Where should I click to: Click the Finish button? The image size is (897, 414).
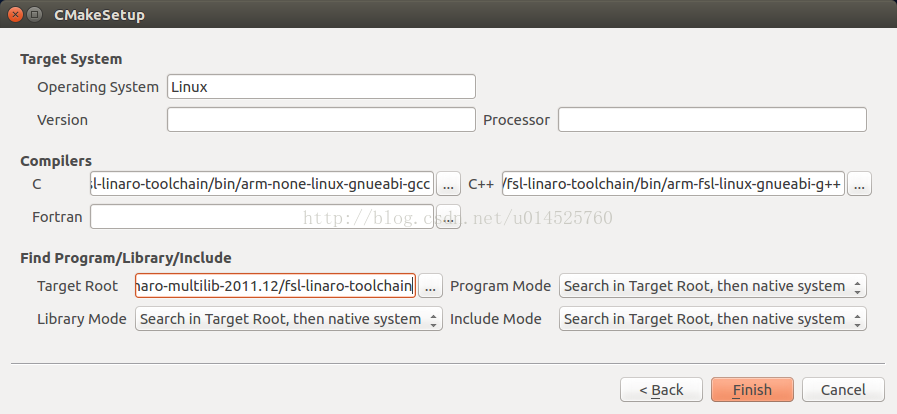pyautogui.click(x=752, y=389)
